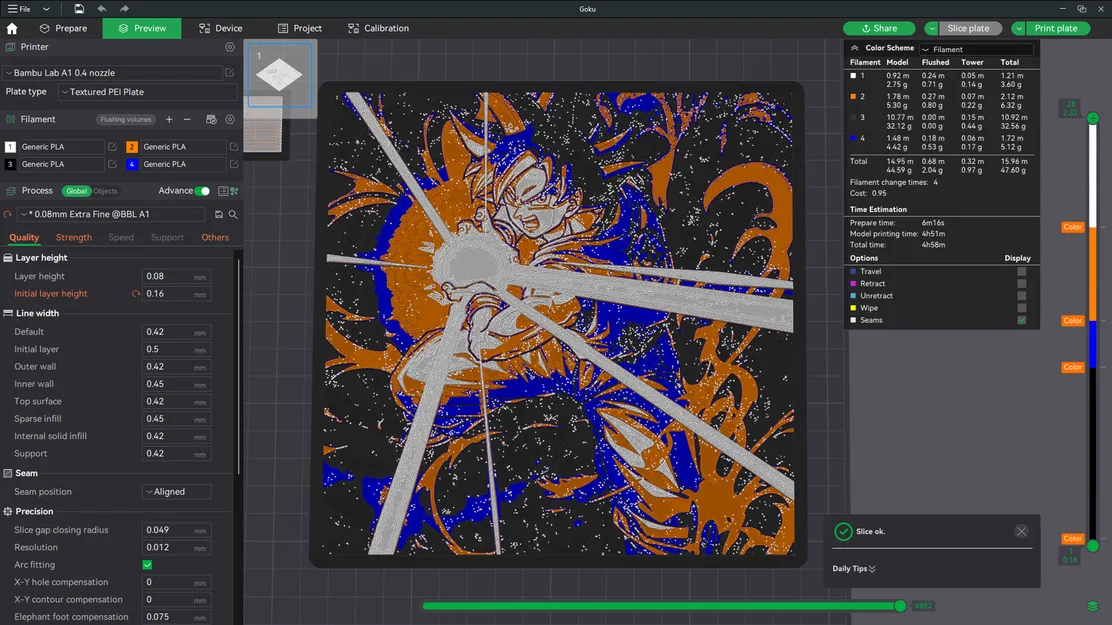Close the Slice ok notification
Image resolution: width=1112 pixels, height=625 pixels.
1021,531
